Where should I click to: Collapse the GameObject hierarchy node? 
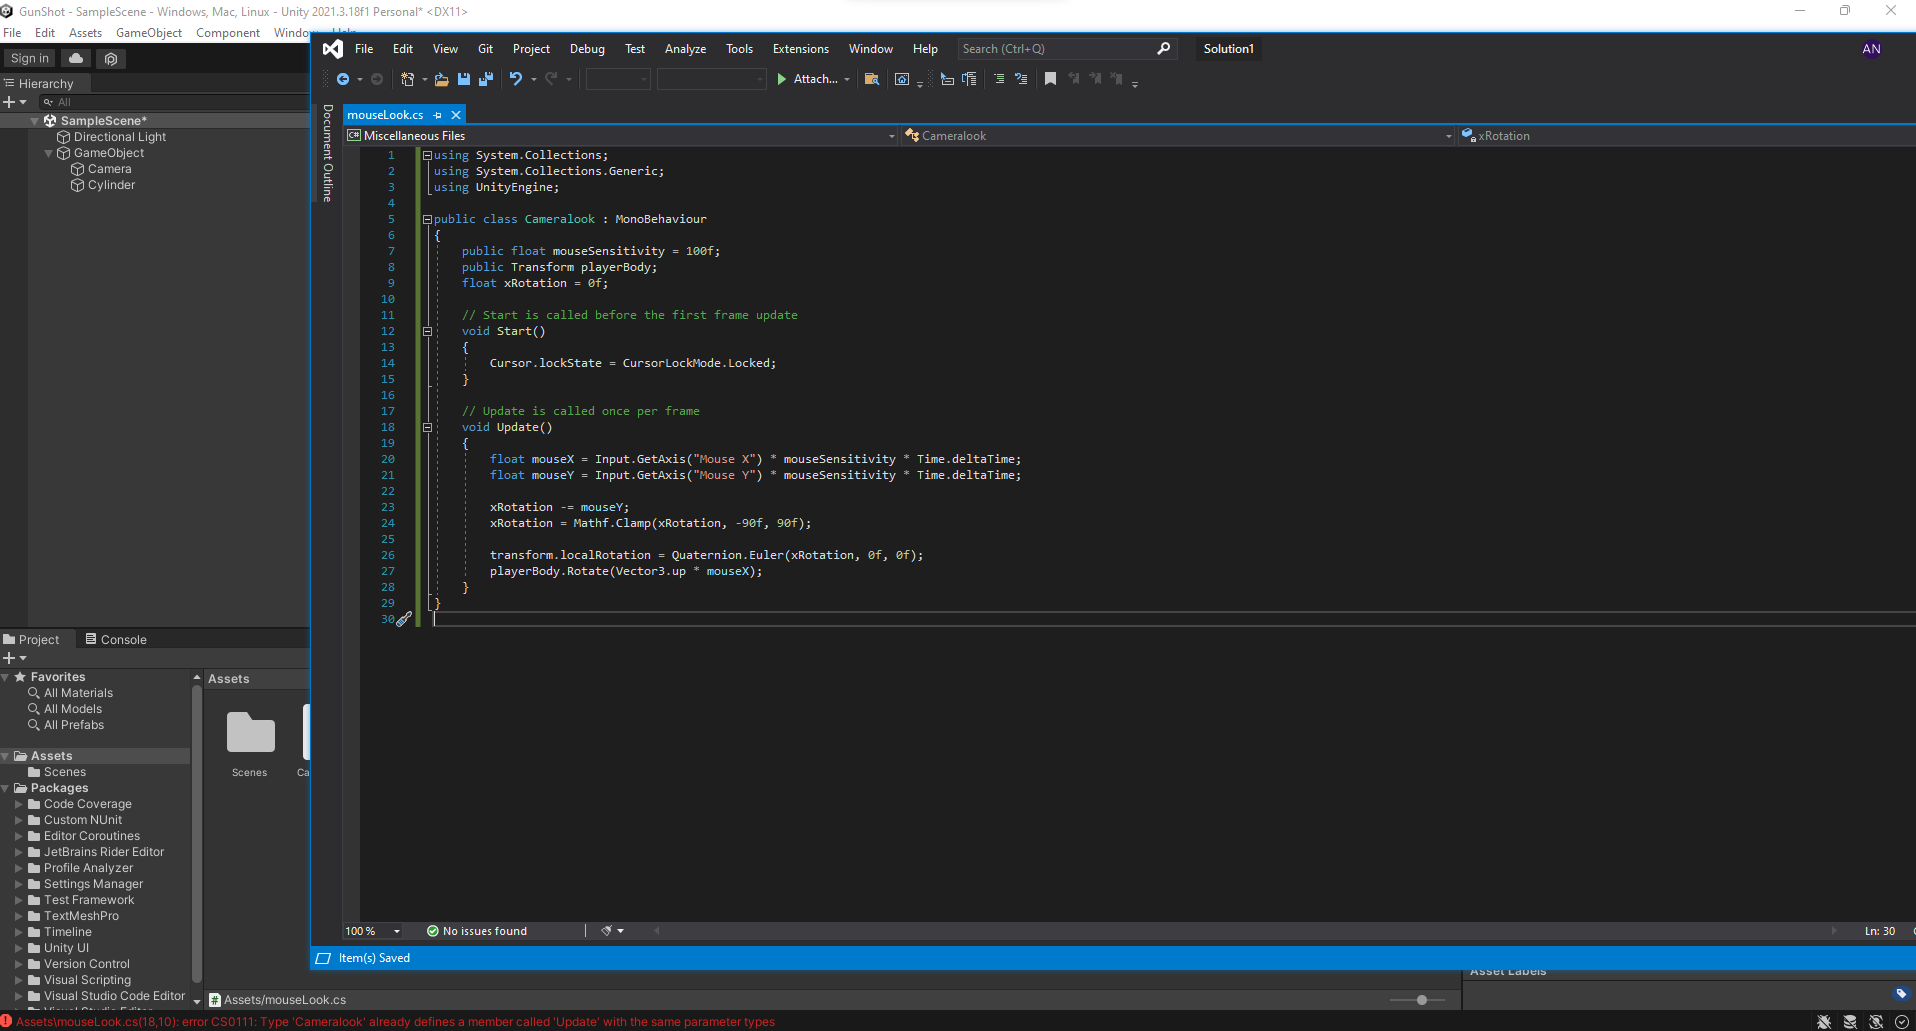pyautogui.click(x=49, y=153)
